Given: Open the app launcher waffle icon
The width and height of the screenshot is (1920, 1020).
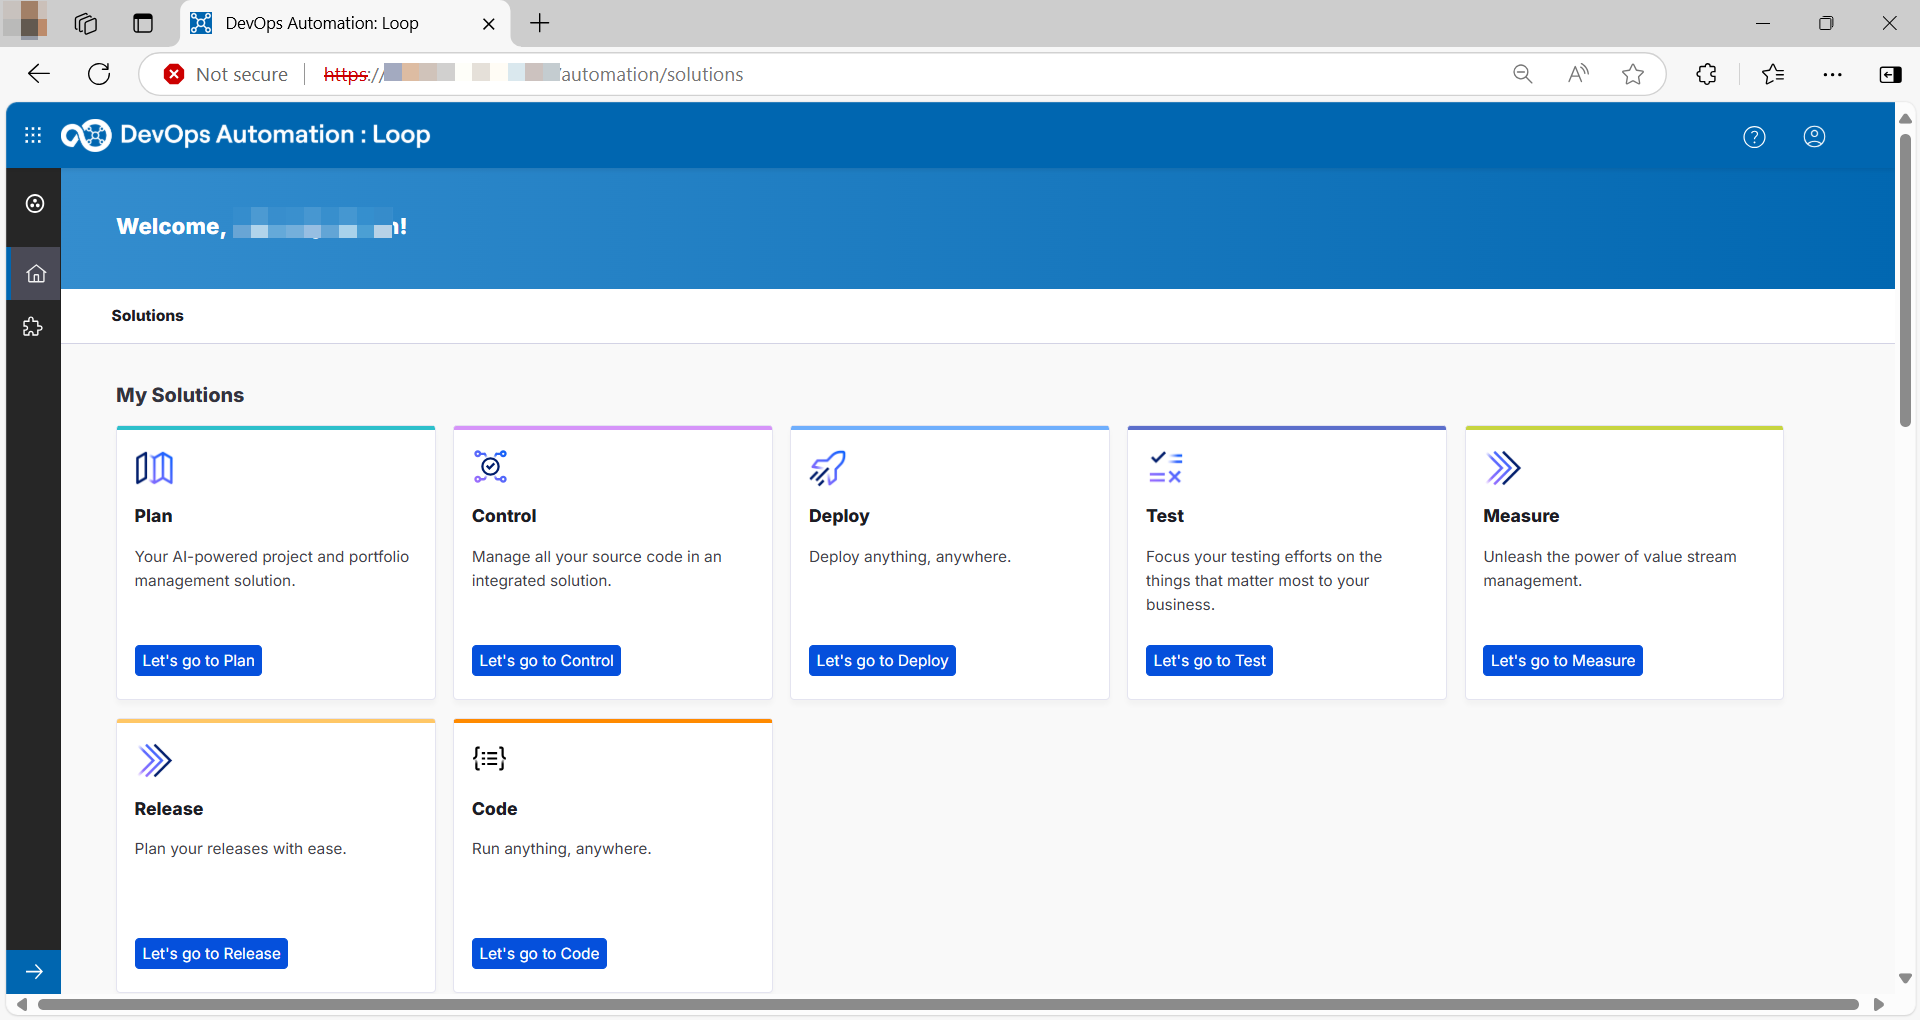Looking at the screenshot, I should click(x=33, y=135).
